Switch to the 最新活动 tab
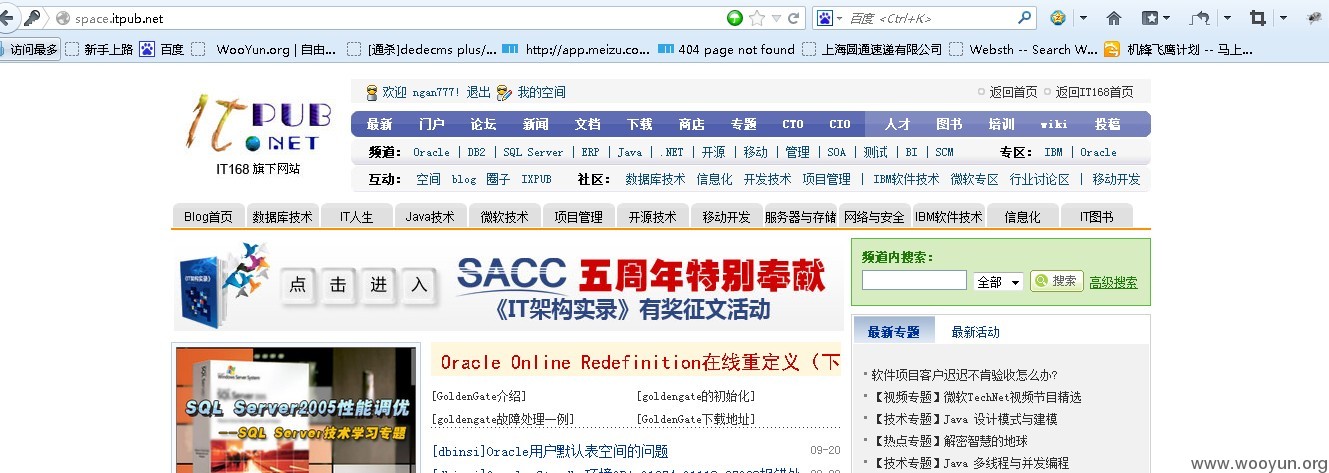The width and height of the screenshot is (1329, 473). [x=975, y=331]
